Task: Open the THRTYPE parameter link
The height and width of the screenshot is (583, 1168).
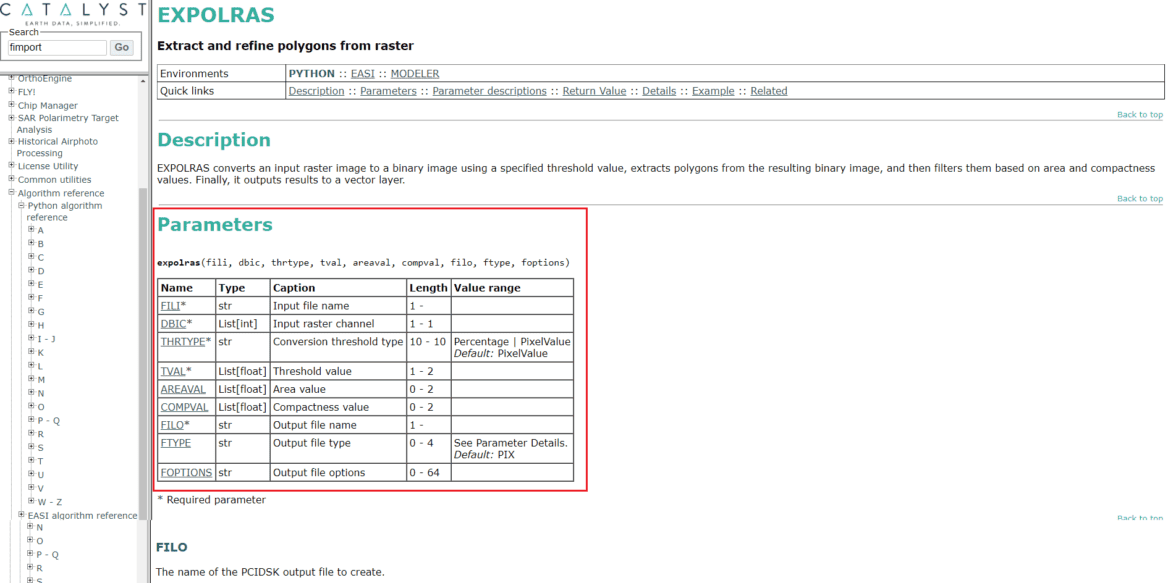Action: click(x=183, y=341)
